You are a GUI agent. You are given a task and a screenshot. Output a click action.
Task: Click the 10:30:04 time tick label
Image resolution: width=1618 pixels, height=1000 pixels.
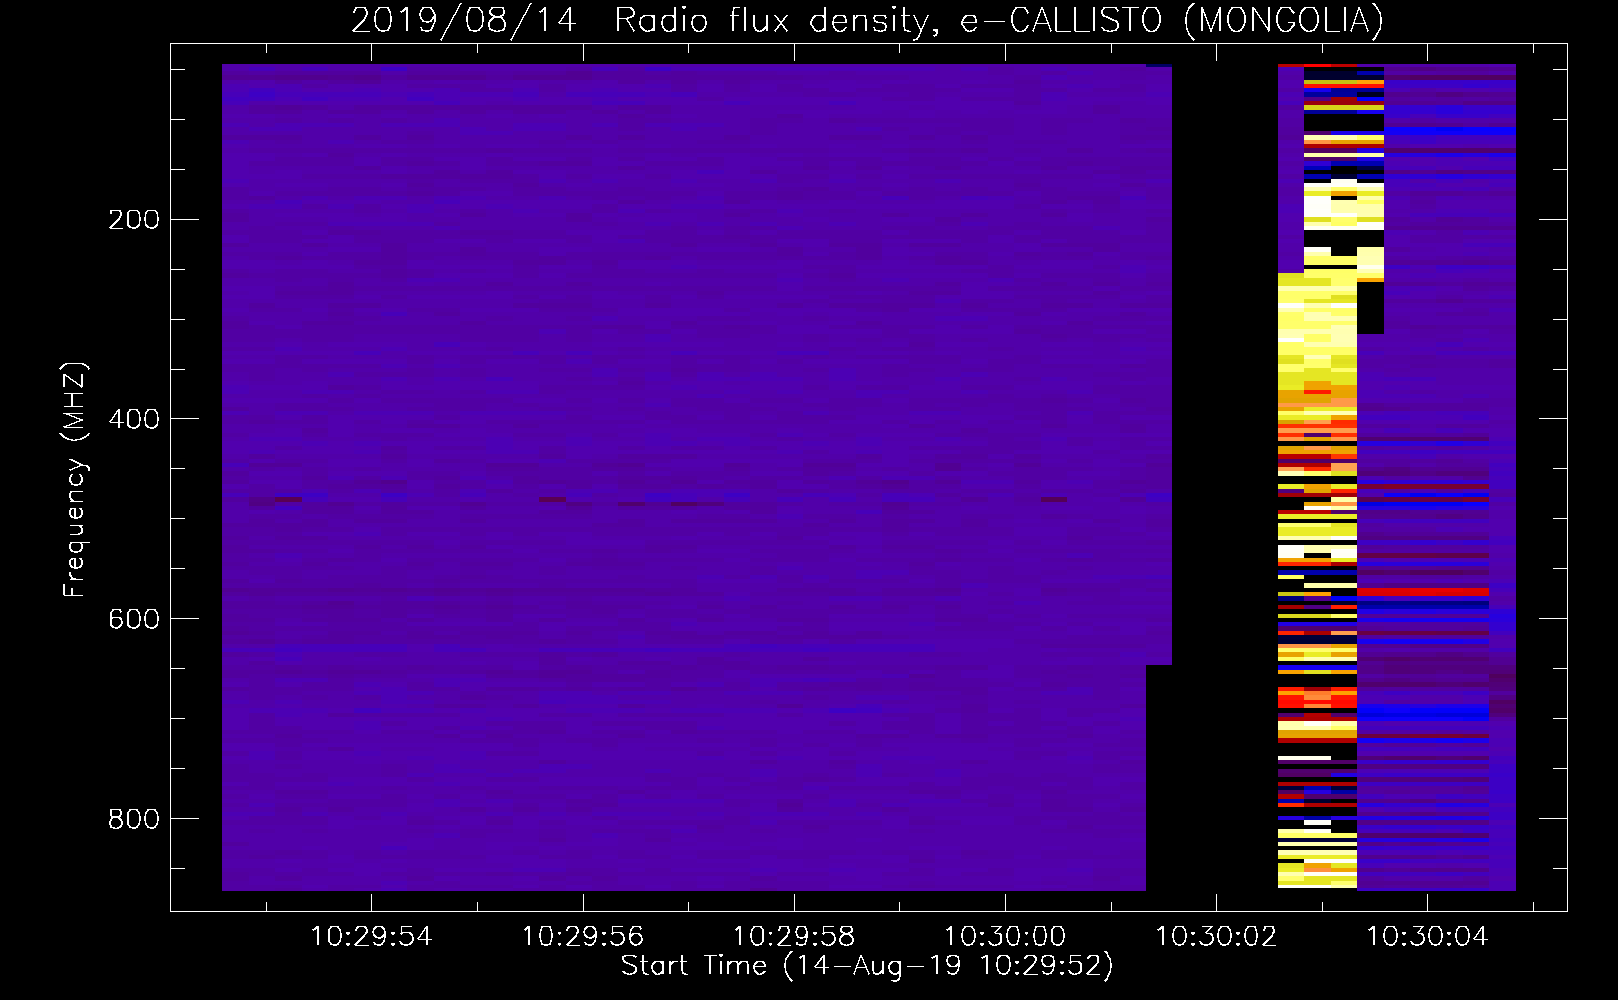click(x=1427, y=937)
